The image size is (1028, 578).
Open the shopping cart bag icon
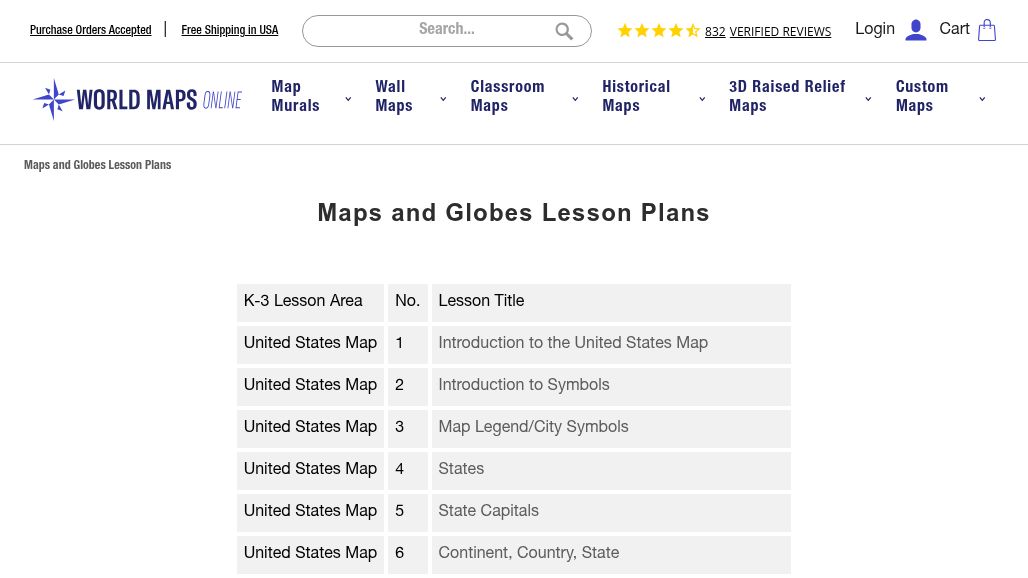[x=987, y=30]
